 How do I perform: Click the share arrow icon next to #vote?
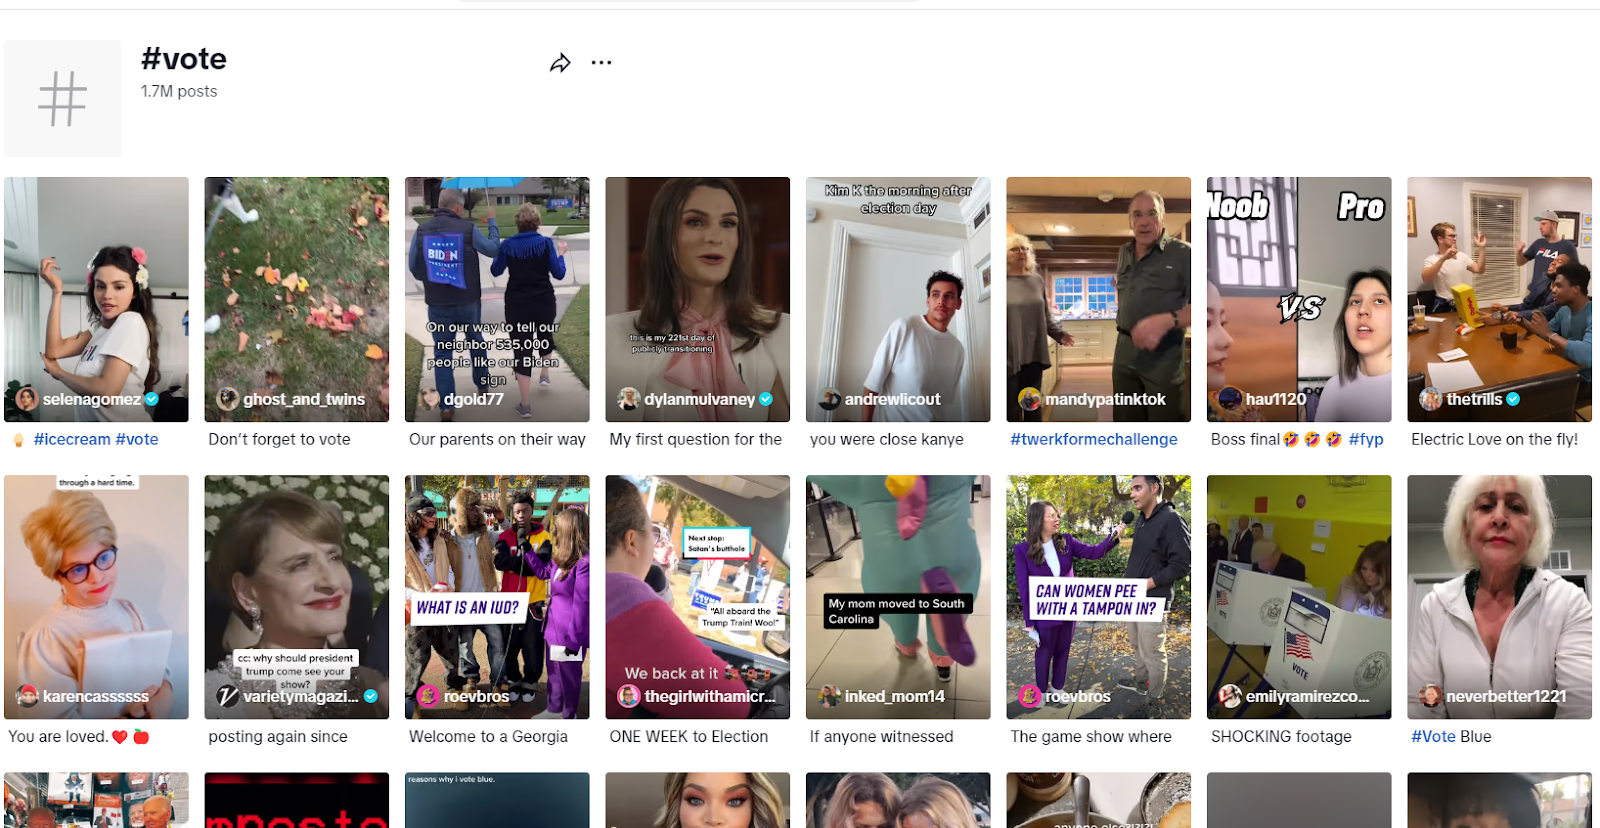(x=560, y=63)
